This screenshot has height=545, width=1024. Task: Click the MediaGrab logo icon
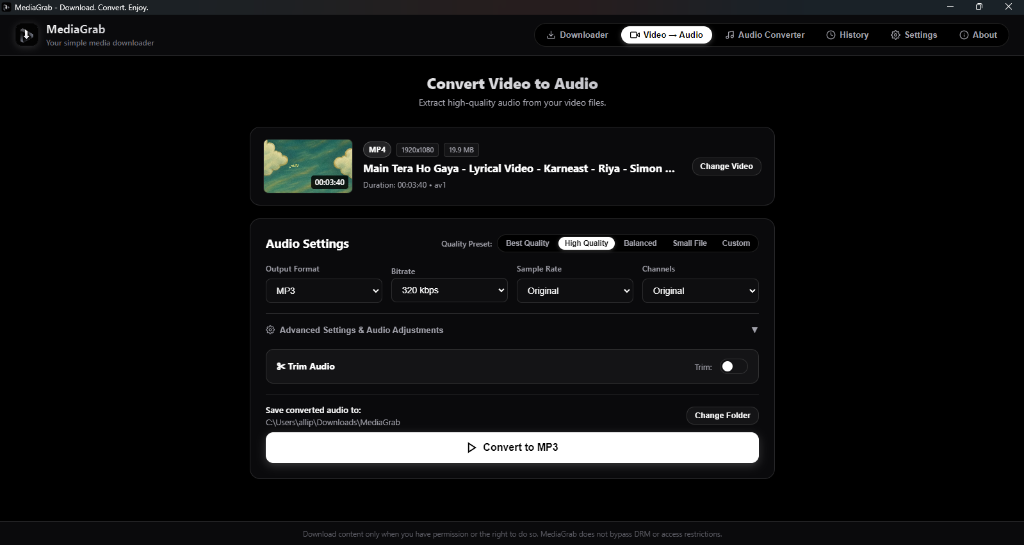pos(27,35)
